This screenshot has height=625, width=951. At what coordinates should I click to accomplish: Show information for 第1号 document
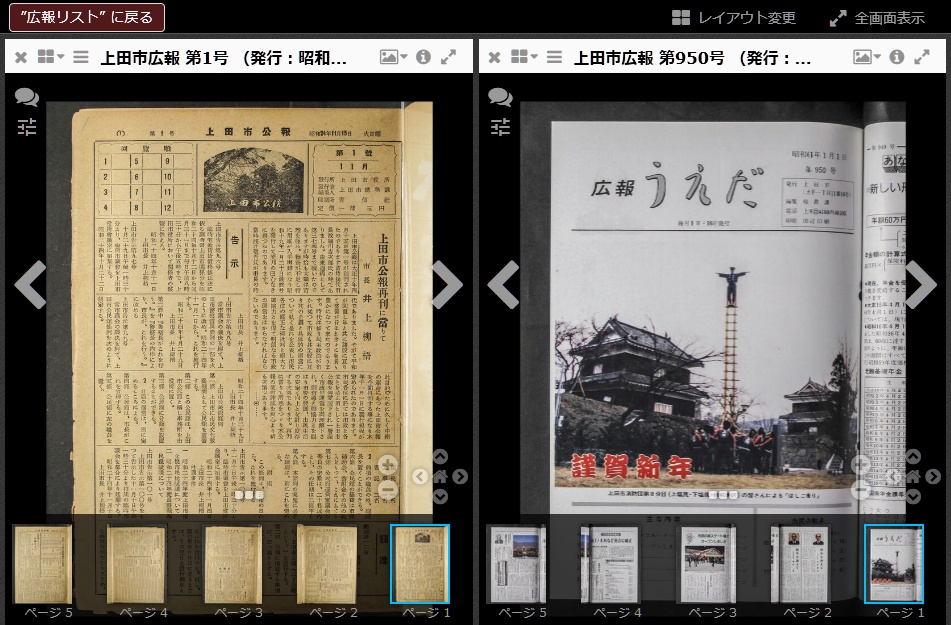tap(423, 57)
